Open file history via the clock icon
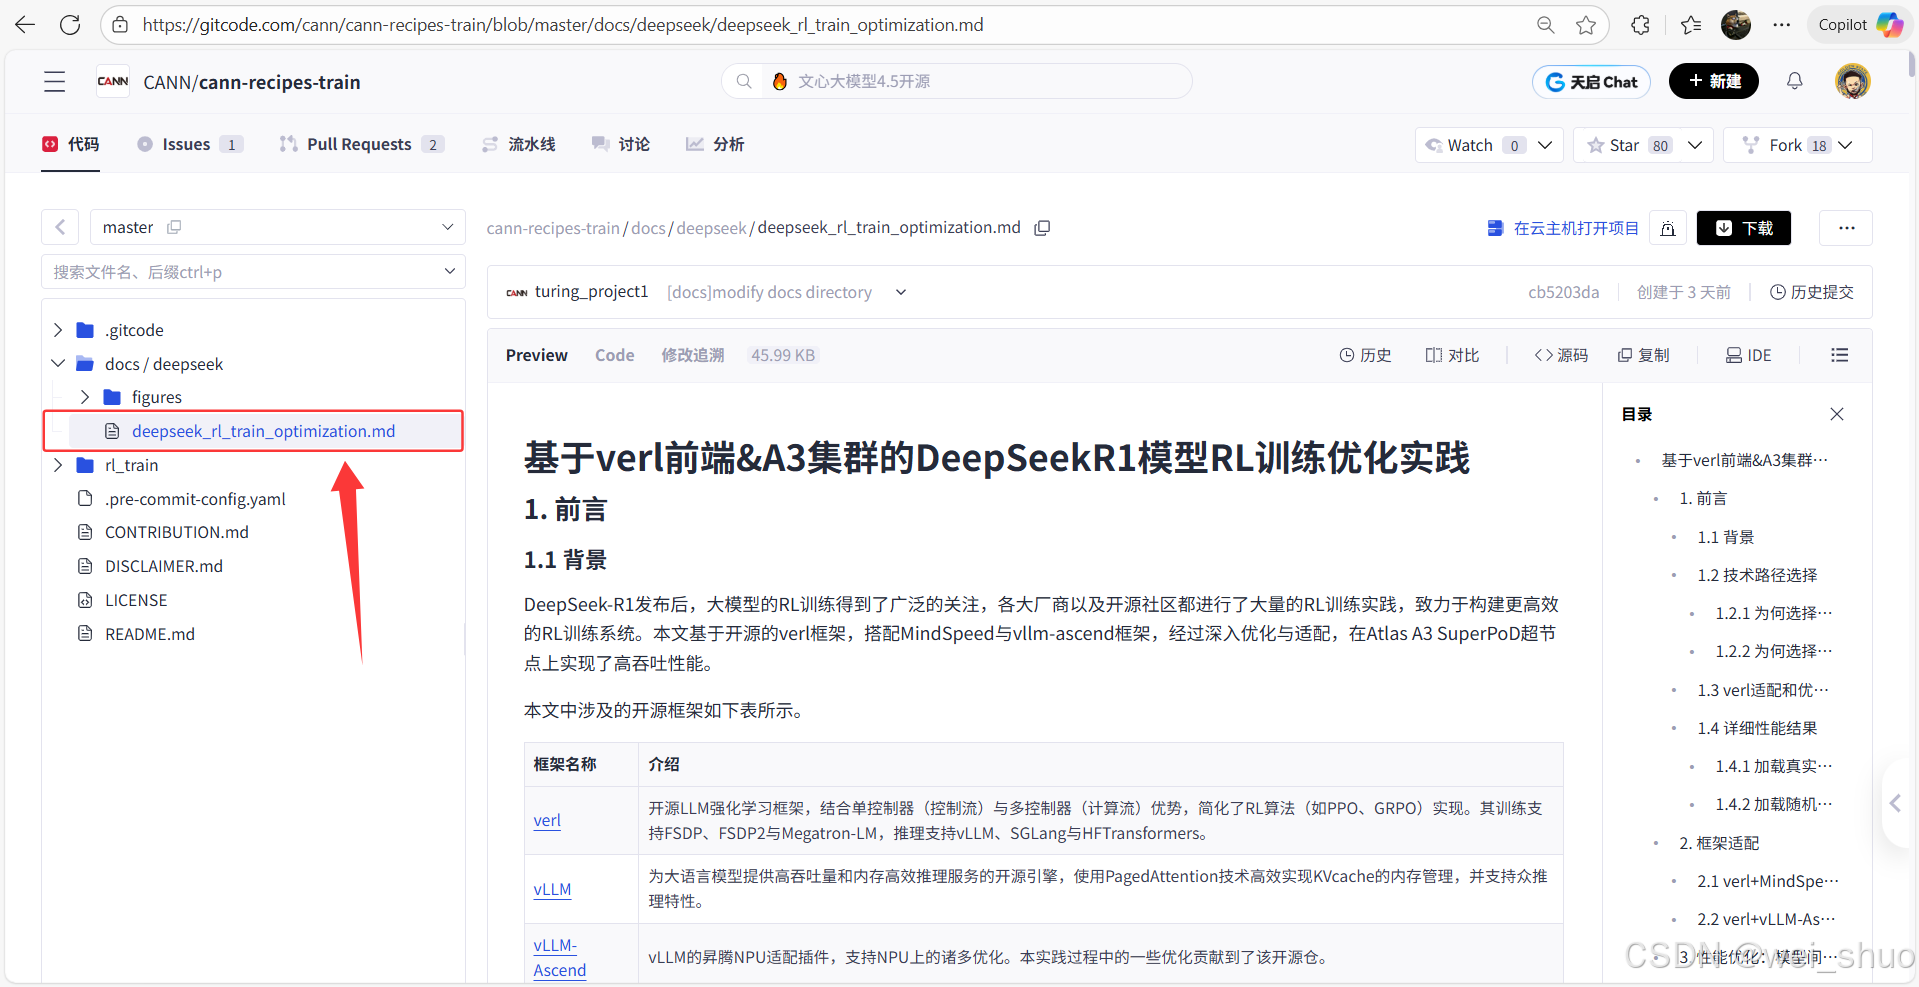This screenshot has width=1919, height=987. coord(1364,355)
